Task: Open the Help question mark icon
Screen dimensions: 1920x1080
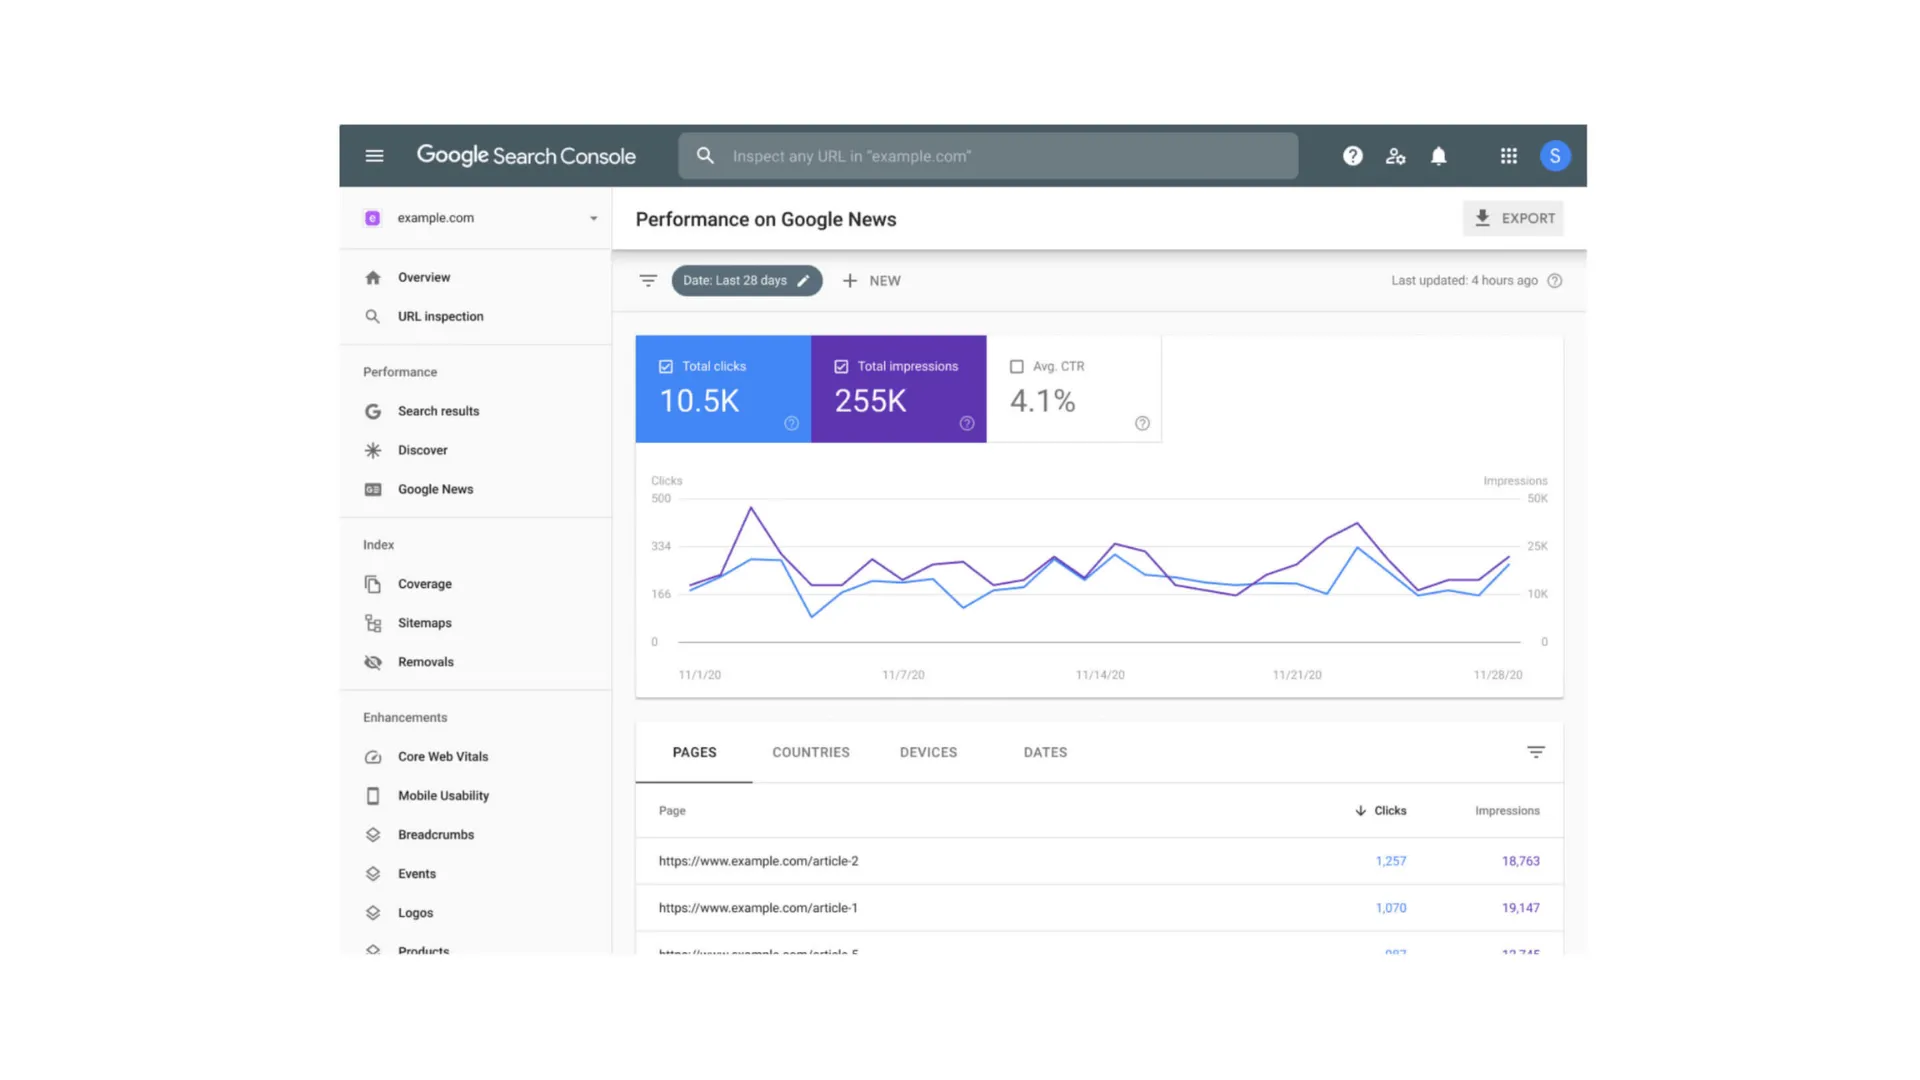Action: [1352, 156]
